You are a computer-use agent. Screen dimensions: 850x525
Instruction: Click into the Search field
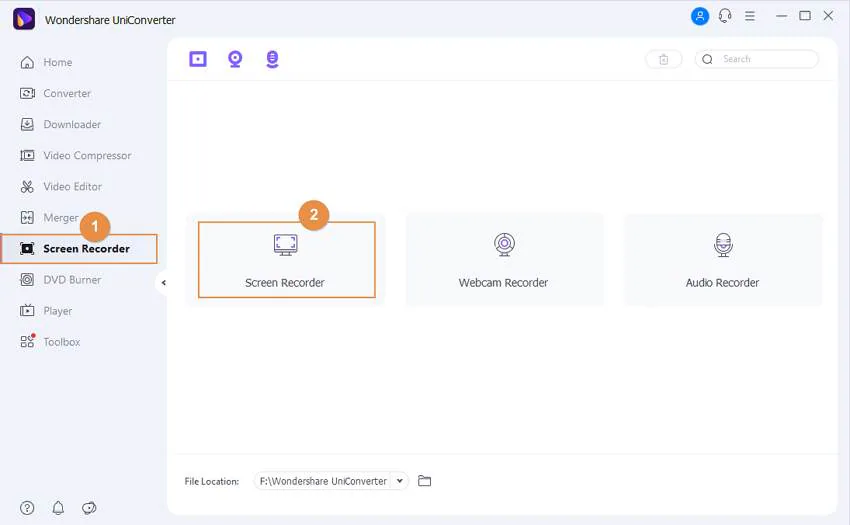[x=757, y=59]
